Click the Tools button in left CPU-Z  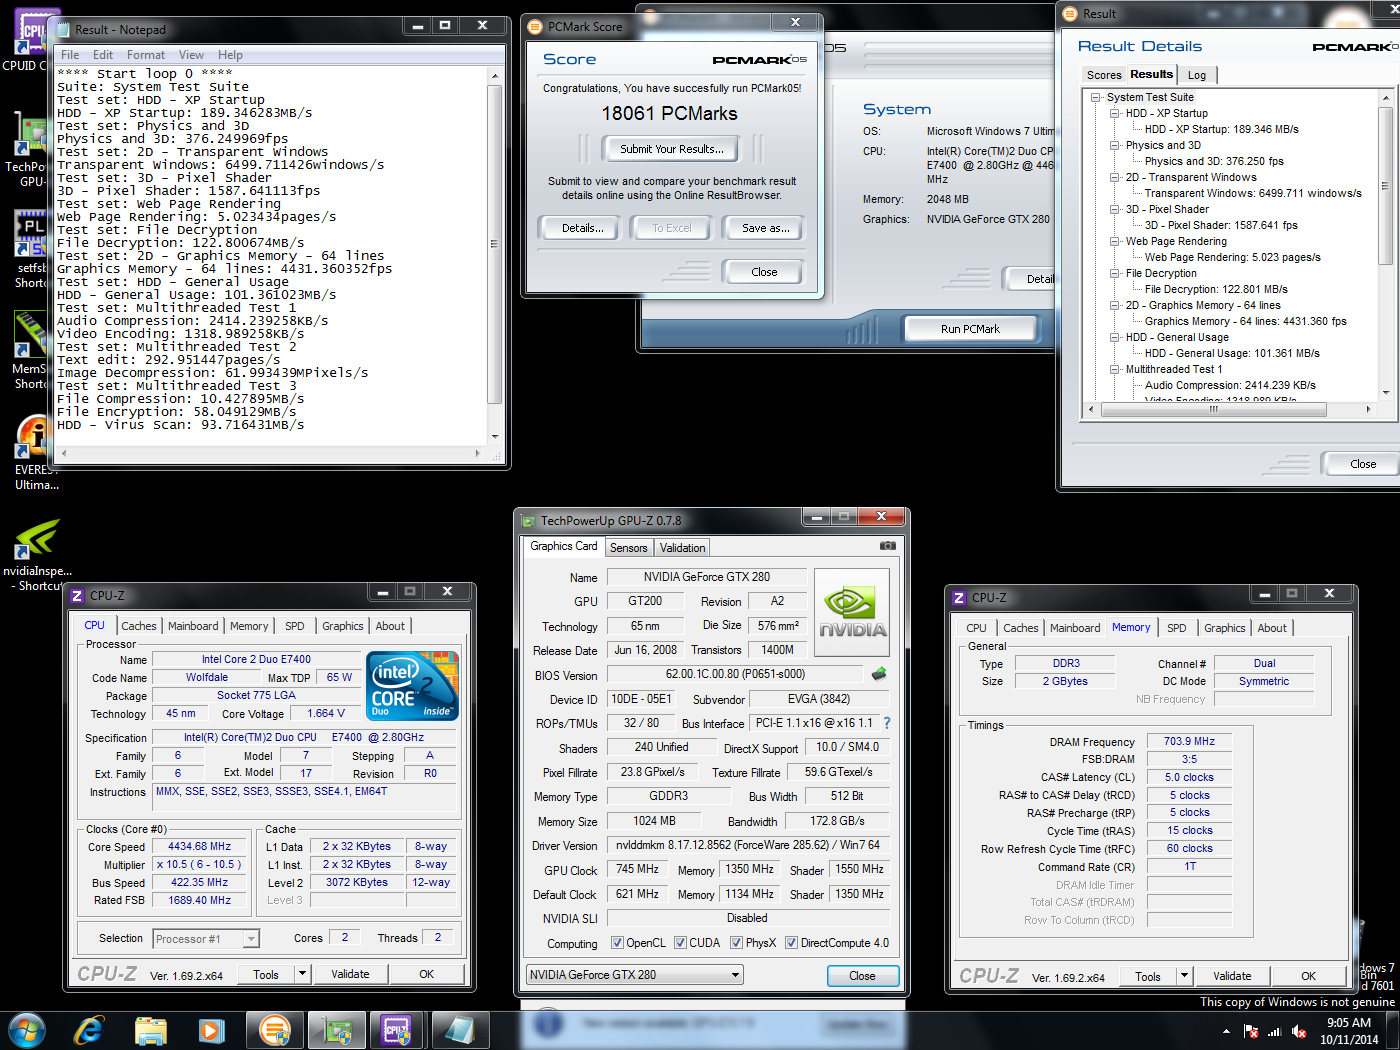266,973
